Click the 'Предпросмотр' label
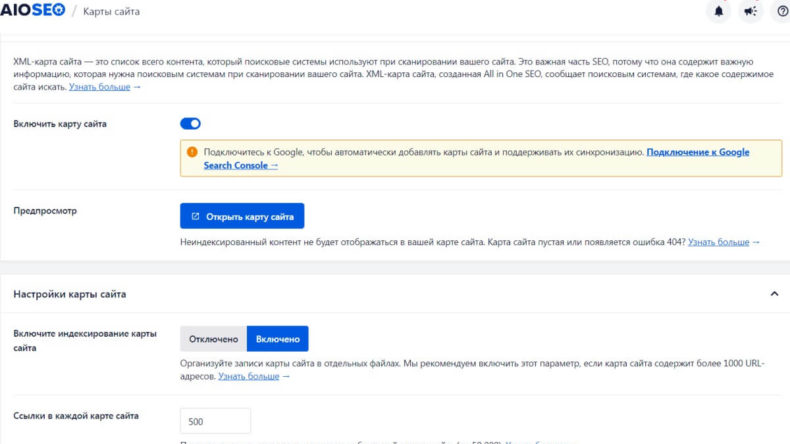Viewport: 790px width, 444px height. 45,211
